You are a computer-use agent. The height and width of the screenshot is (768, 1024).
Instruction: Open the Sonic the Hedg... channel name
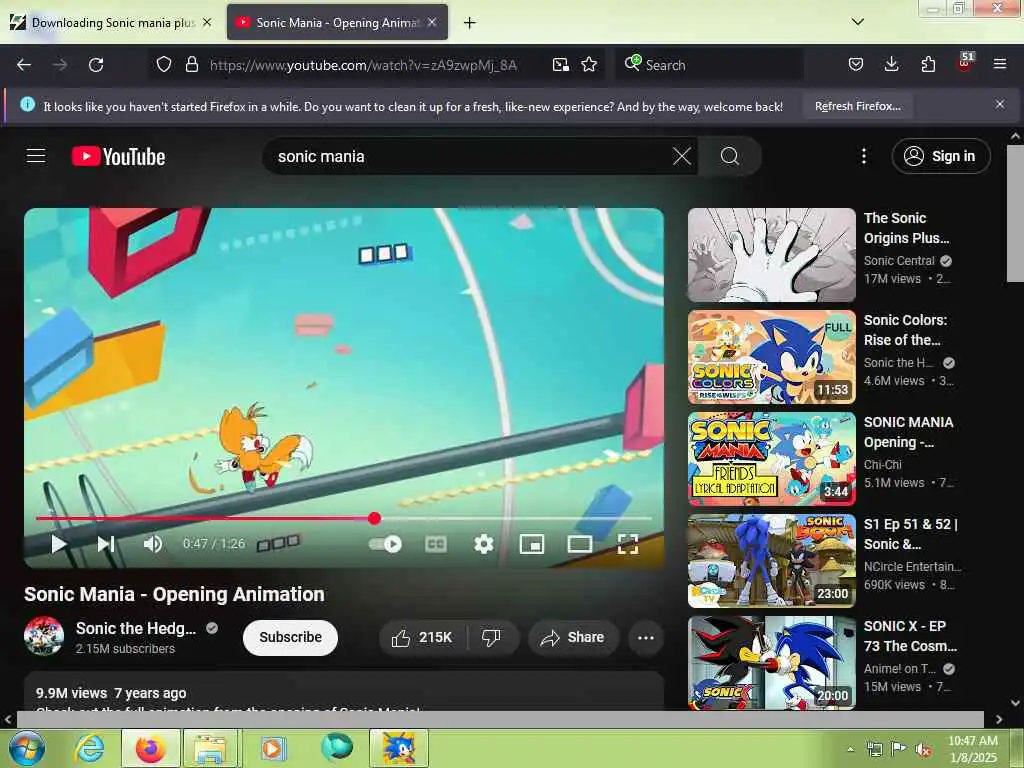[136, 628]
